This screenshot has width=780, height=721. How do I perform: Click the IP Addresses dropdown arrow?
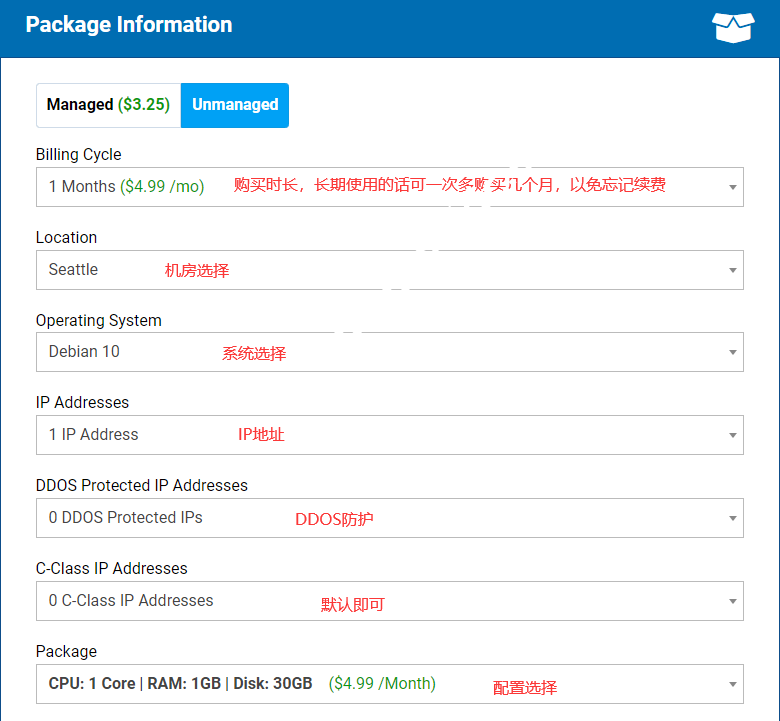tap(733, 435)
